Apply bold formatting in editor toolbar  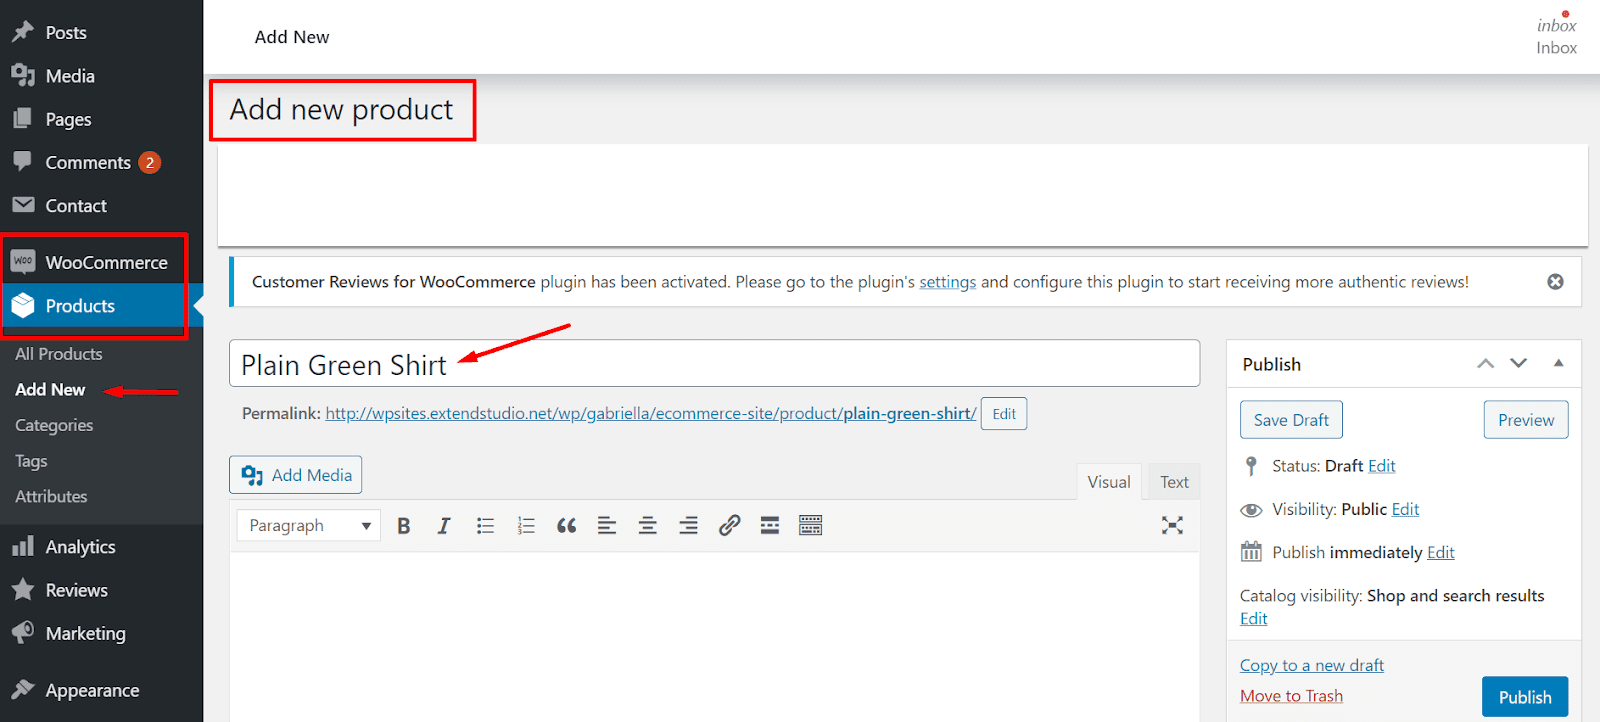[x=404, y=526]
